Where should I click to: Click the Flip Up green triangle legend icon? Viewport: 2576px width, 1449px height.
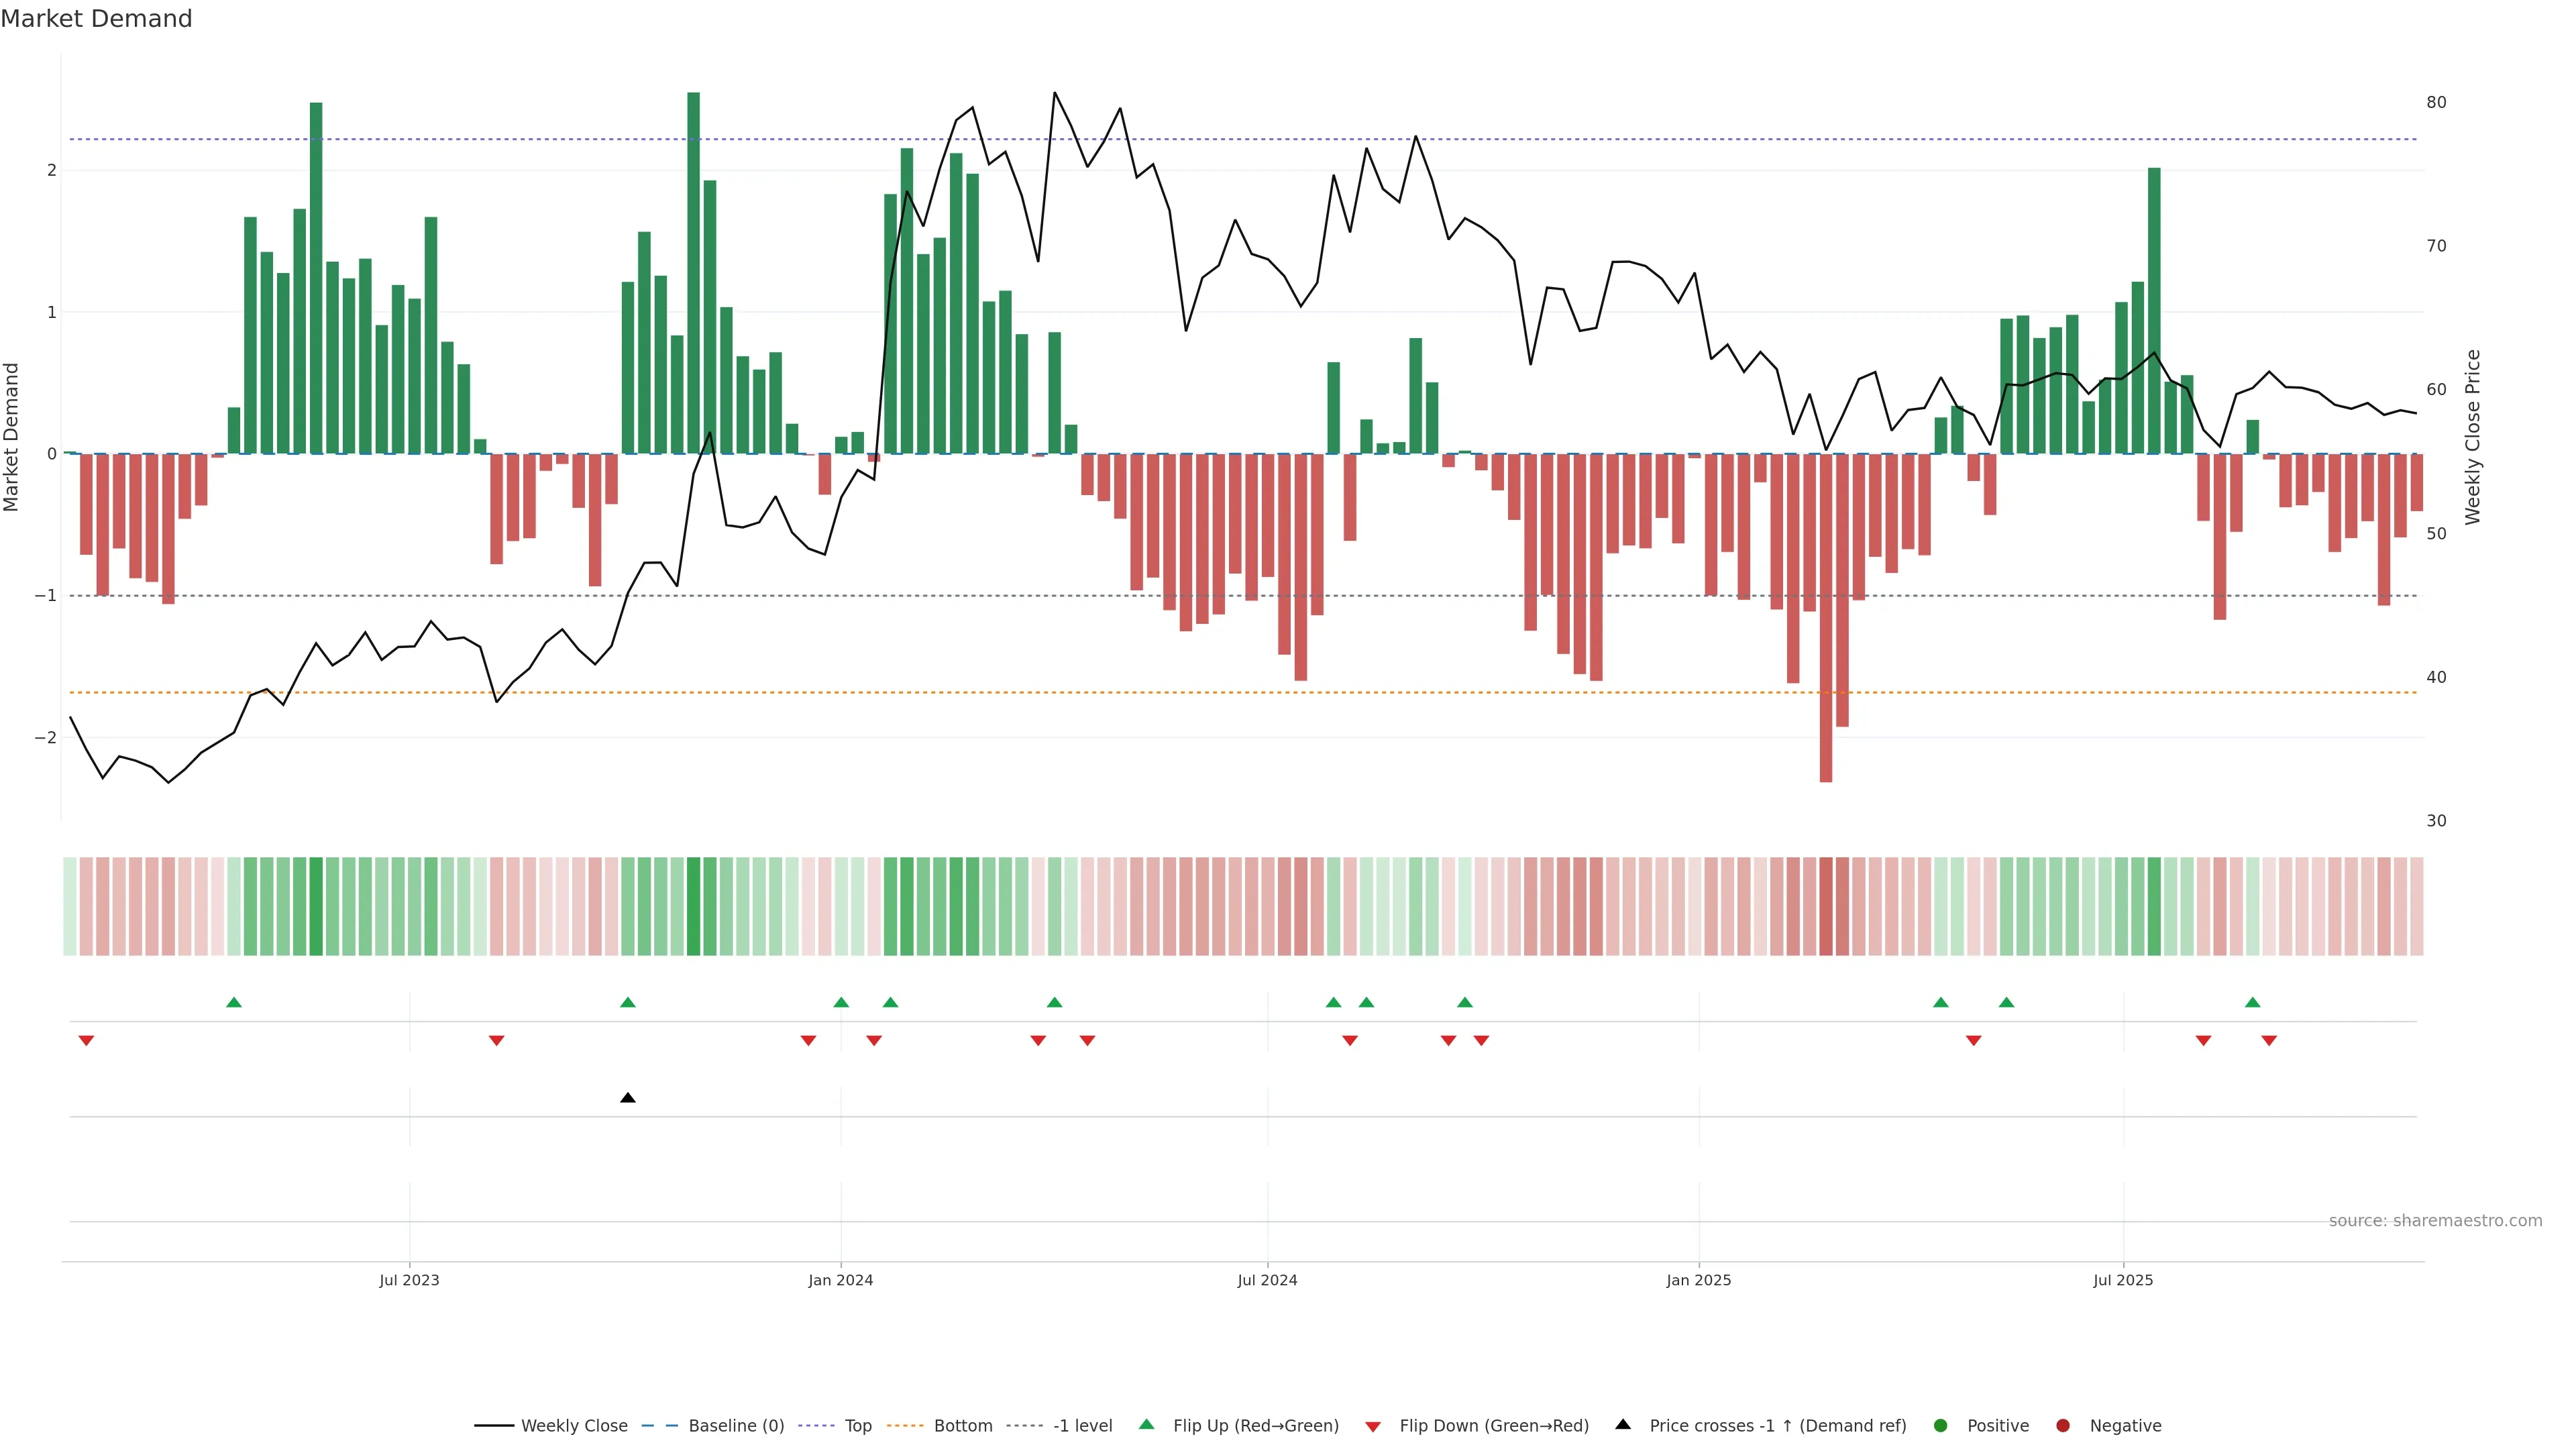point(1146,1425)
